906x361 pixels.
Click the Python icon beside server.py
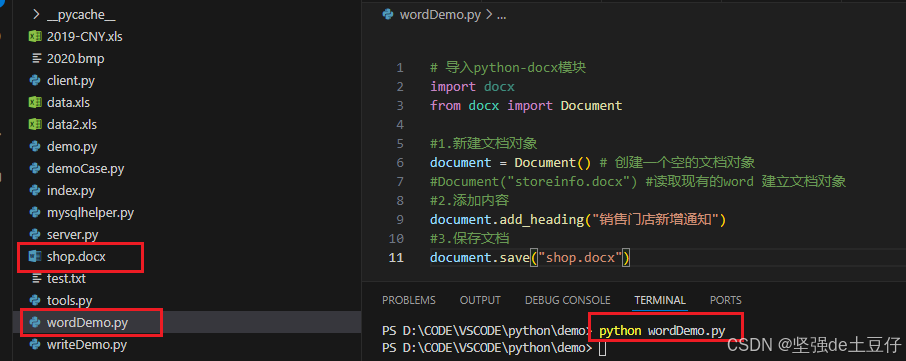coord(35,235)
